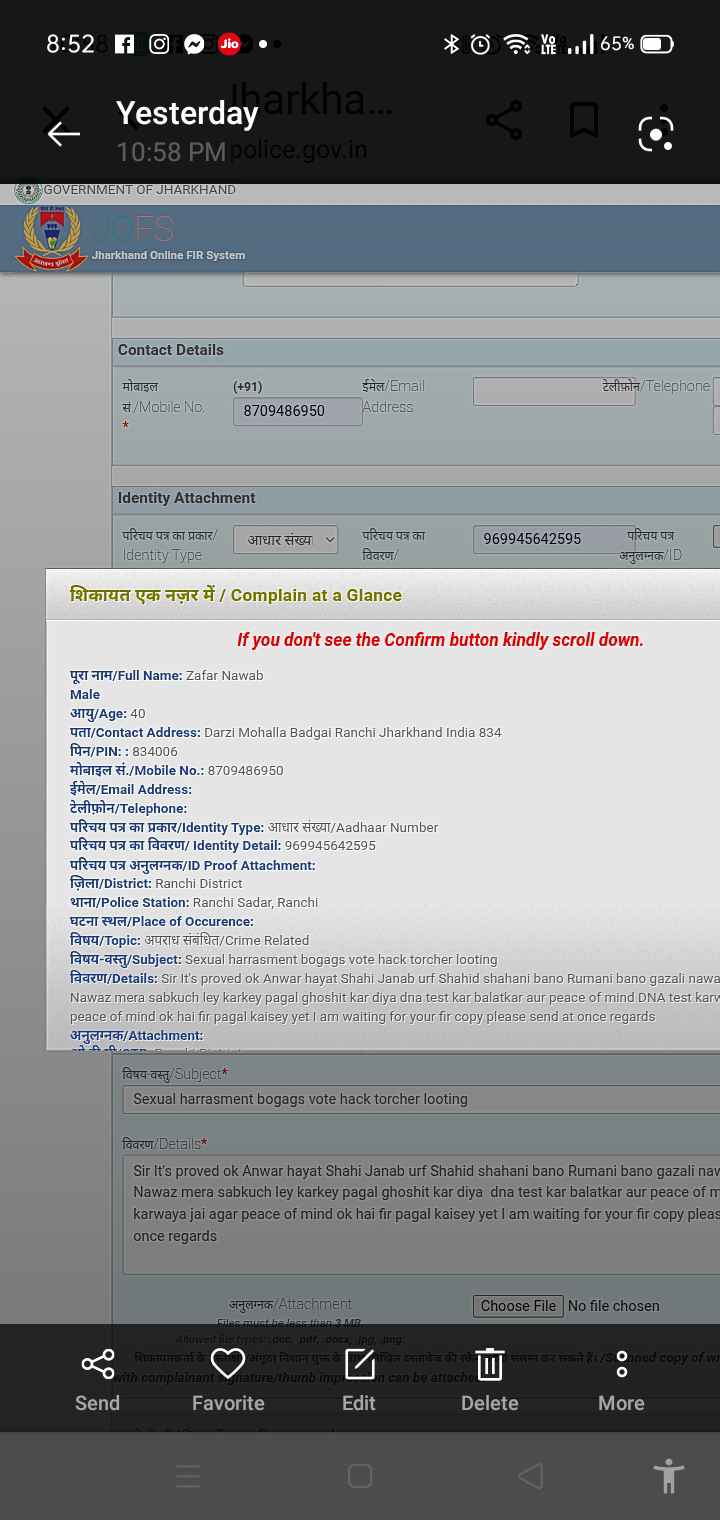Tap the Jio notification icon
Image resolution: width=720 pixels, height=1520 pixels.
coord(229,44)
